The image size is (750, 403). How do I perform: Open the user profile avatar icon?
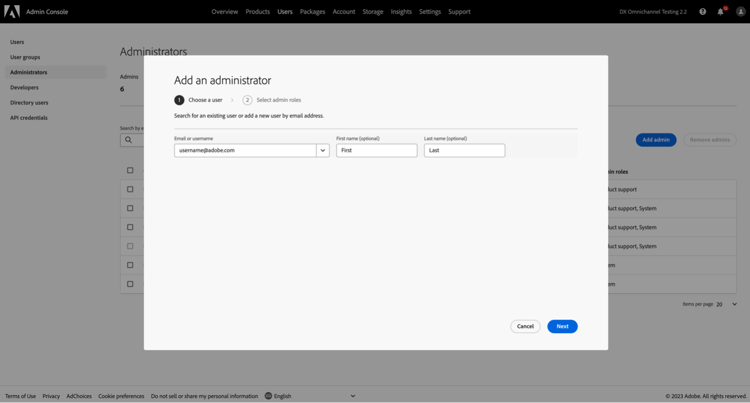pos(740,11)
